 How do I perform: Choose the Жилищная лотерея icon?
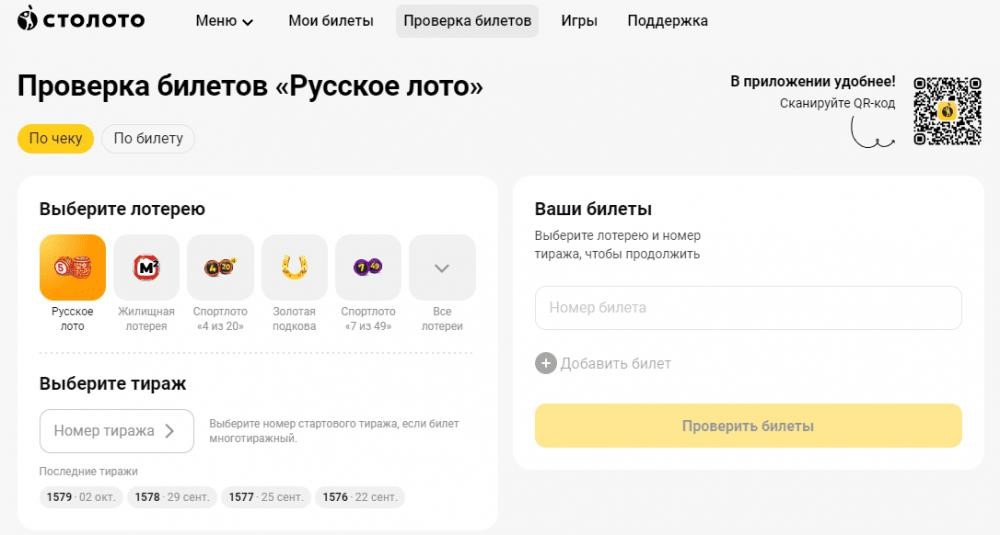click(x=146, y=267)
